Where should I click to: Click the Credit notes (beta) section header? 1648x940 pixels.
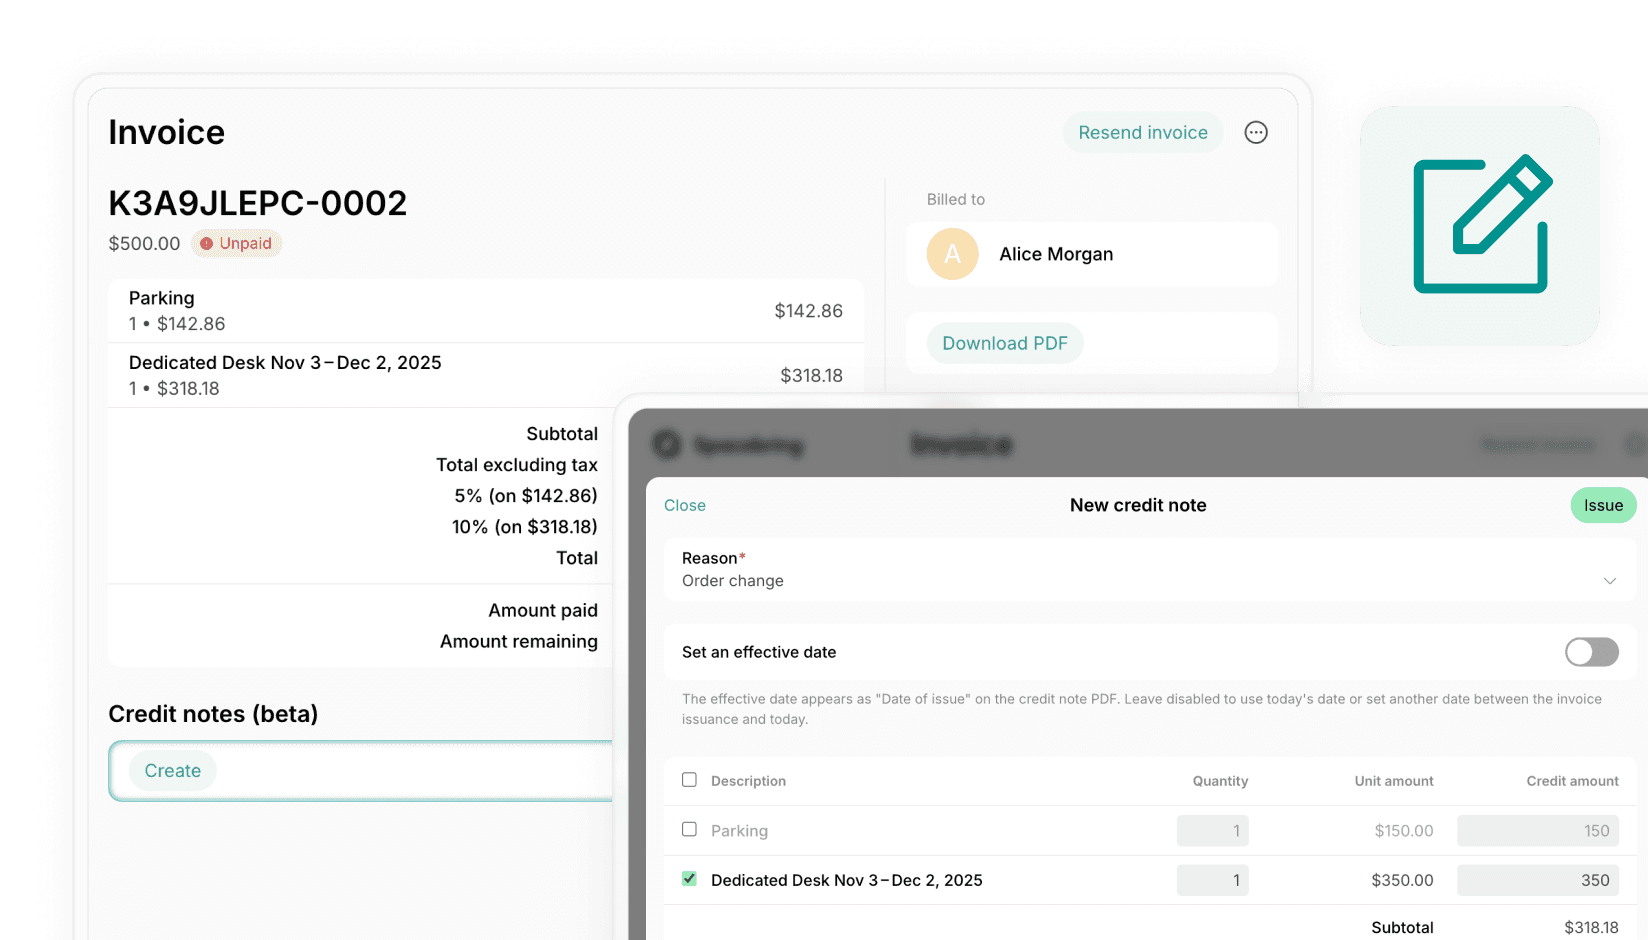(213, 714)
